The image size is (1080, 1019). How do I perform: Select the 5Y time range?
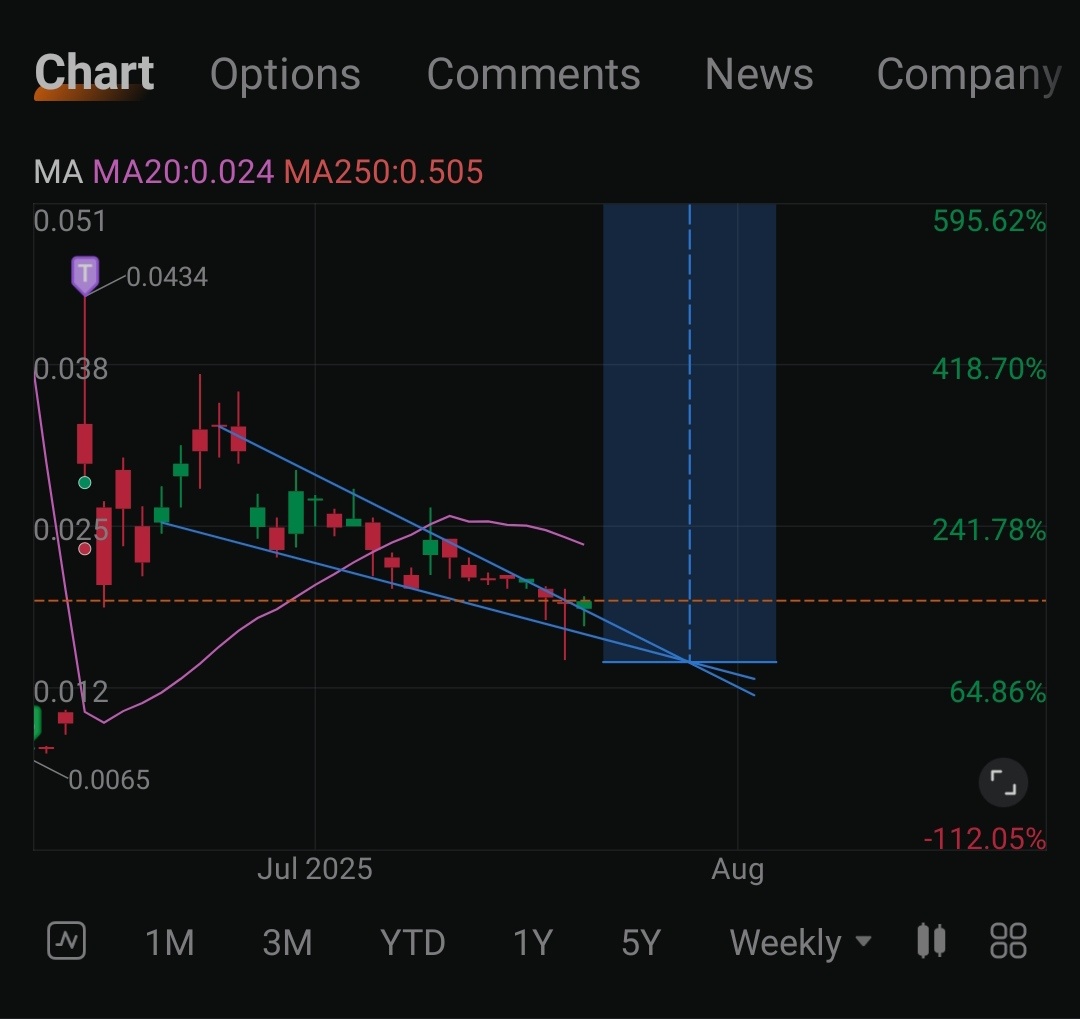pyautogui.click(x=641, y=943)
